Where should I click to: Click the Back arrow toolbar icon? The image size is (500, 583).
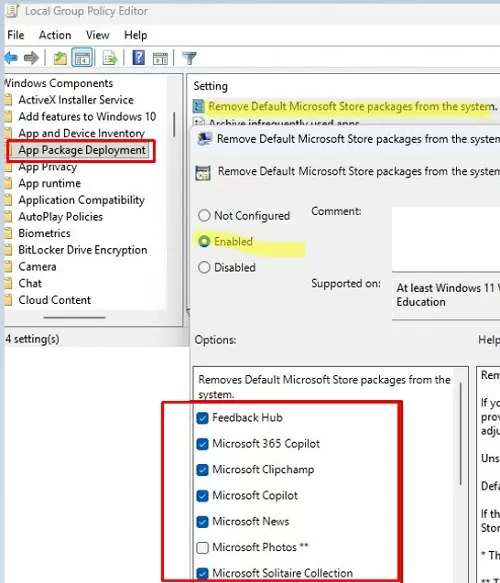11,58
